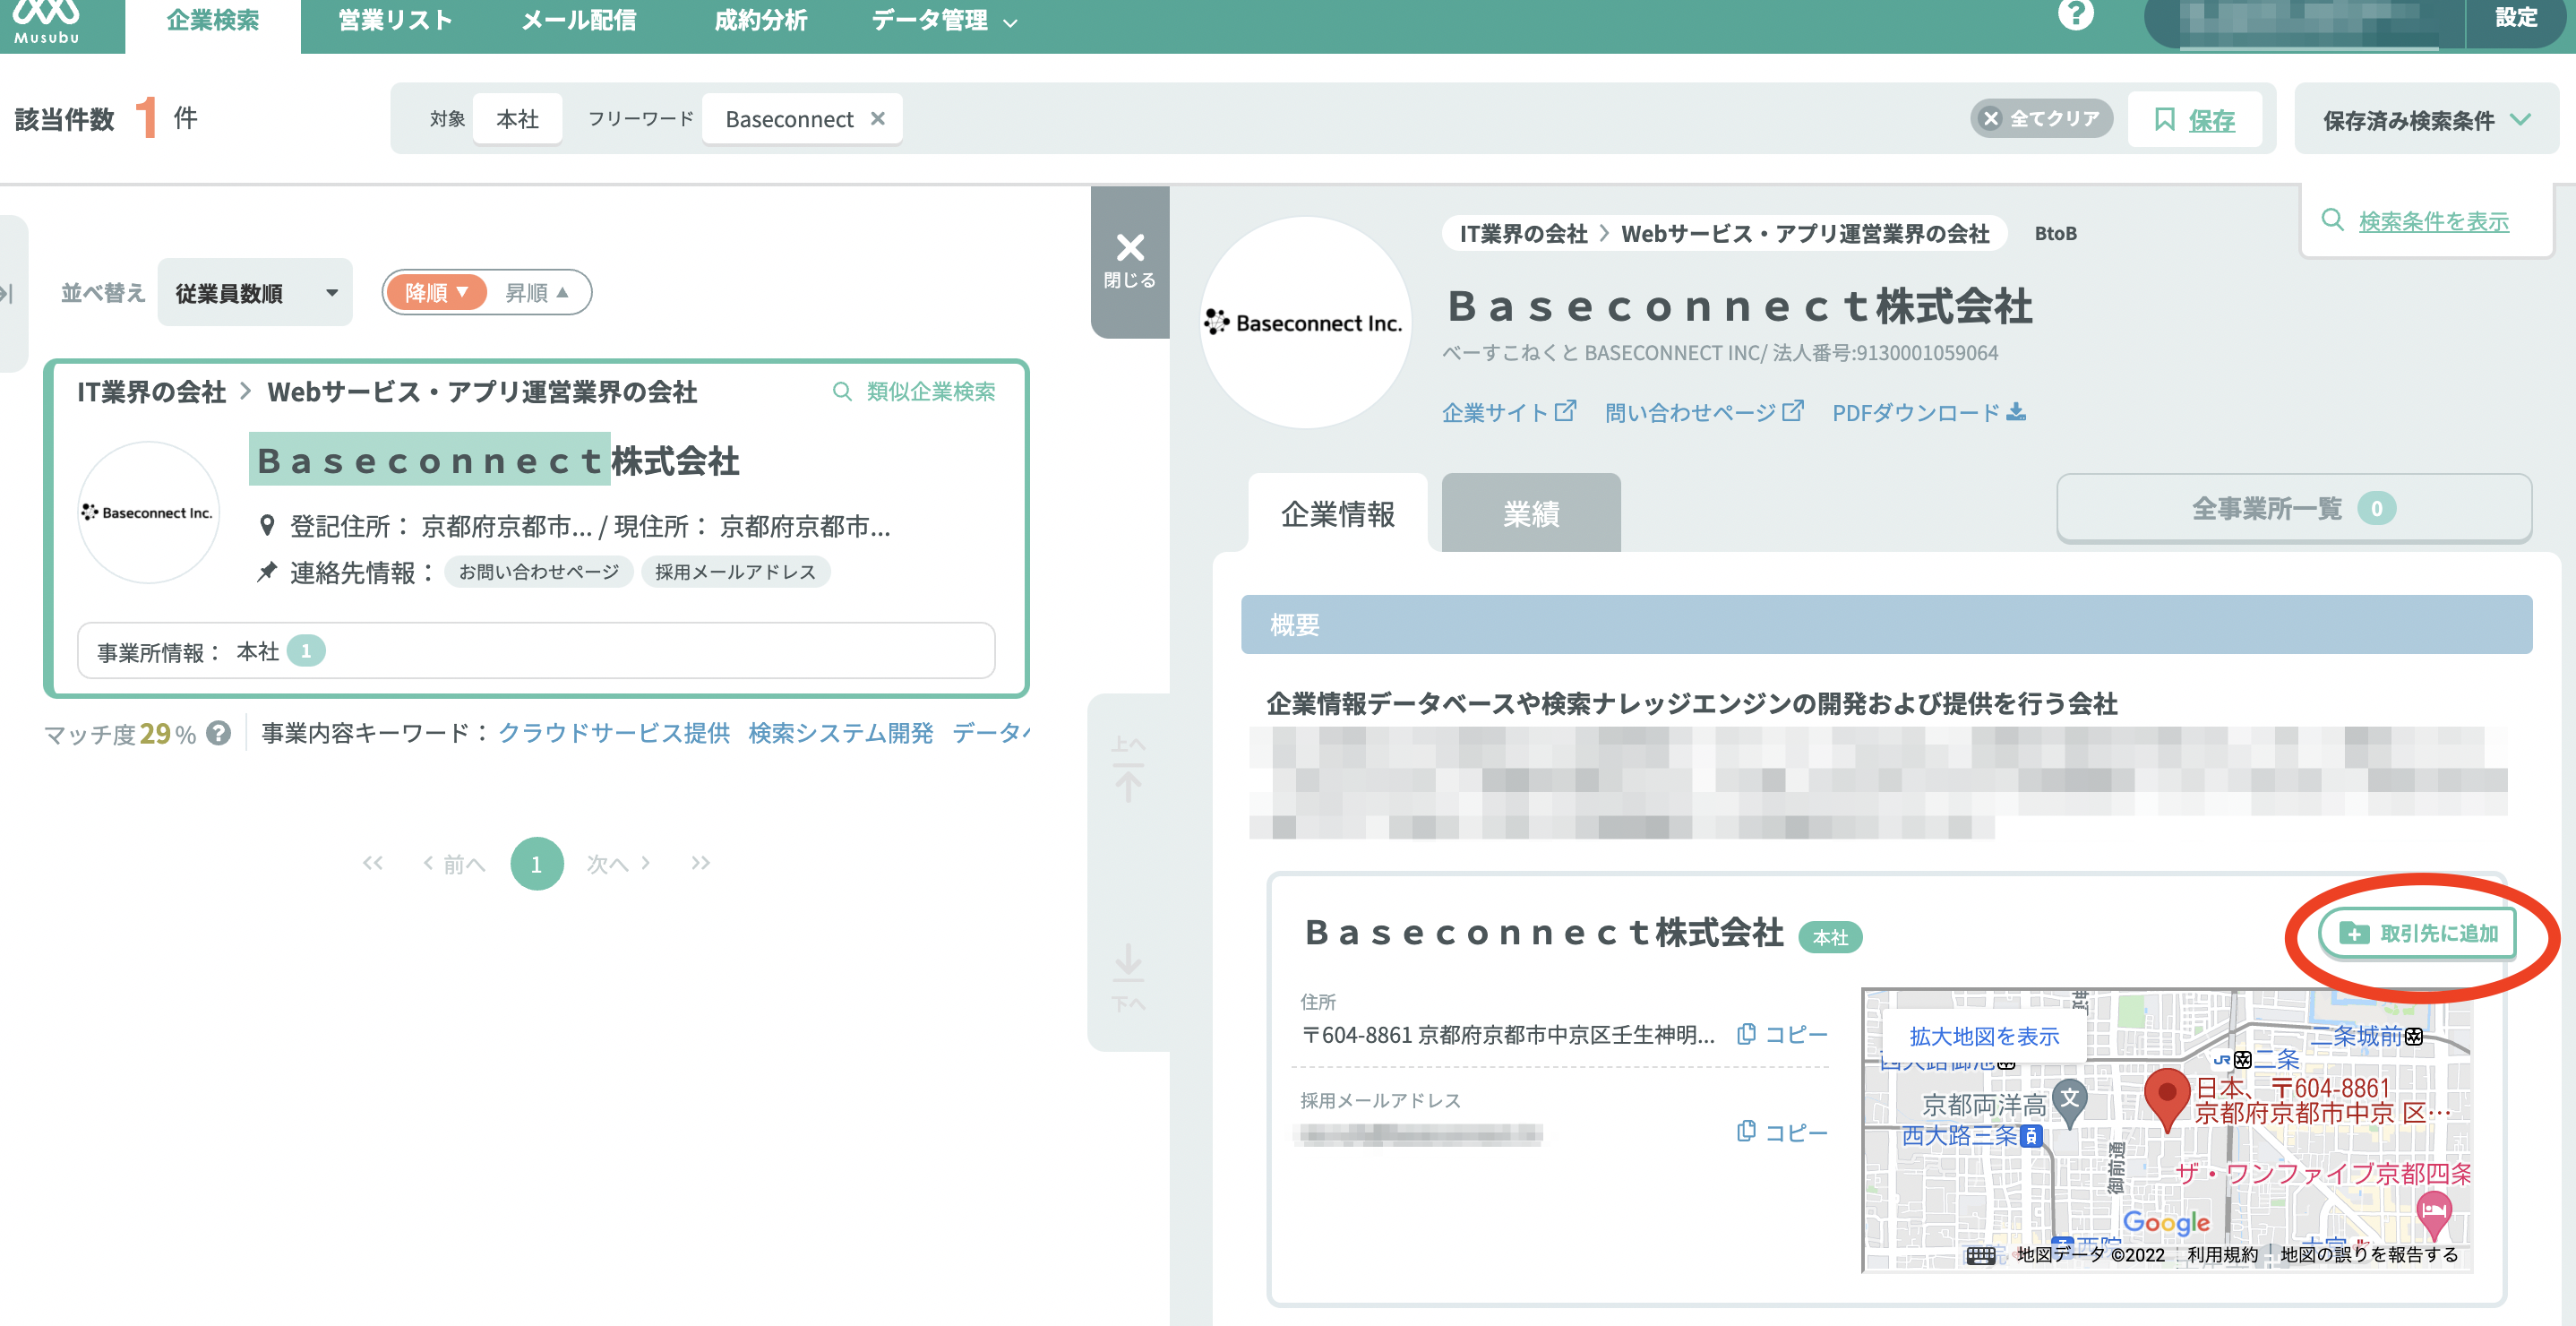Click the red map pin marker
This screenshot has height=1326, width=2576.
point(2167,1098)
